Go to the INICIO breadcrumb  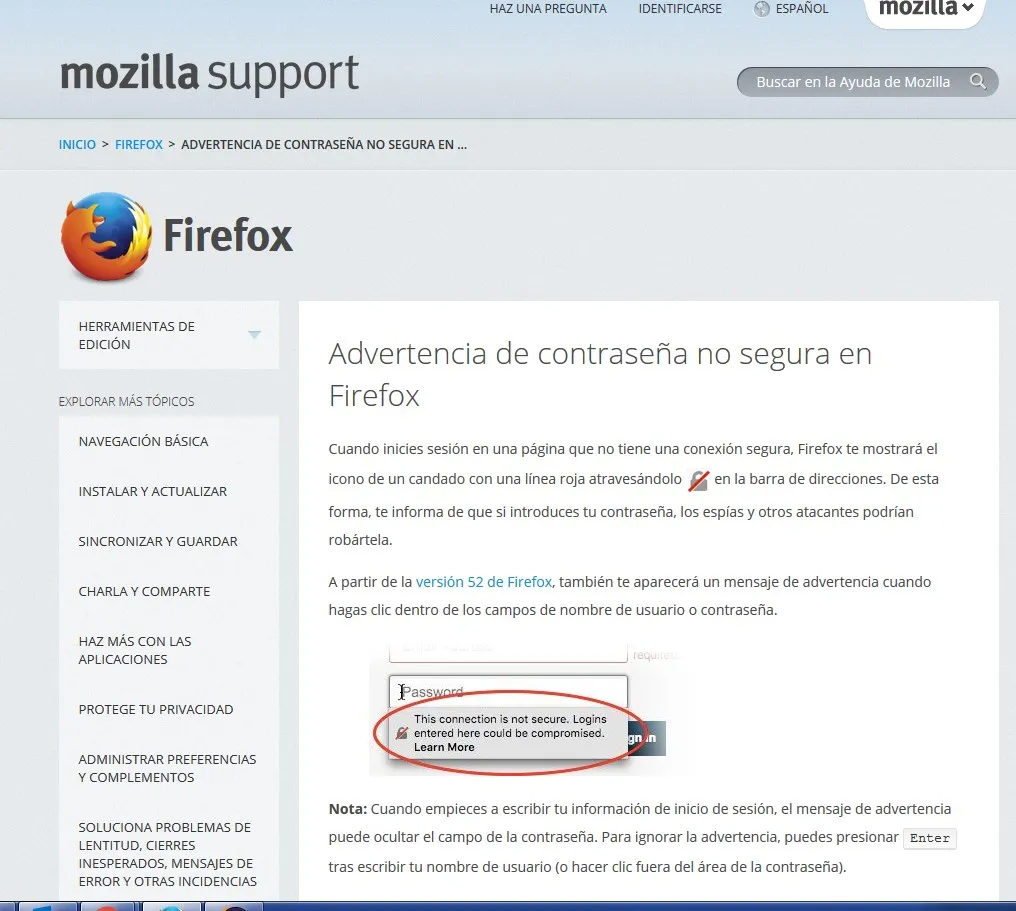point(77,144)
